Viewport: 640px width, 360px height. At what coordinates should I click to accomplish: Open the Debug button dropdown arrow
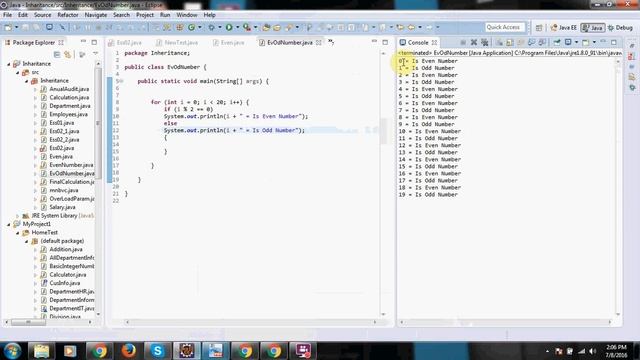pos(220,27)
